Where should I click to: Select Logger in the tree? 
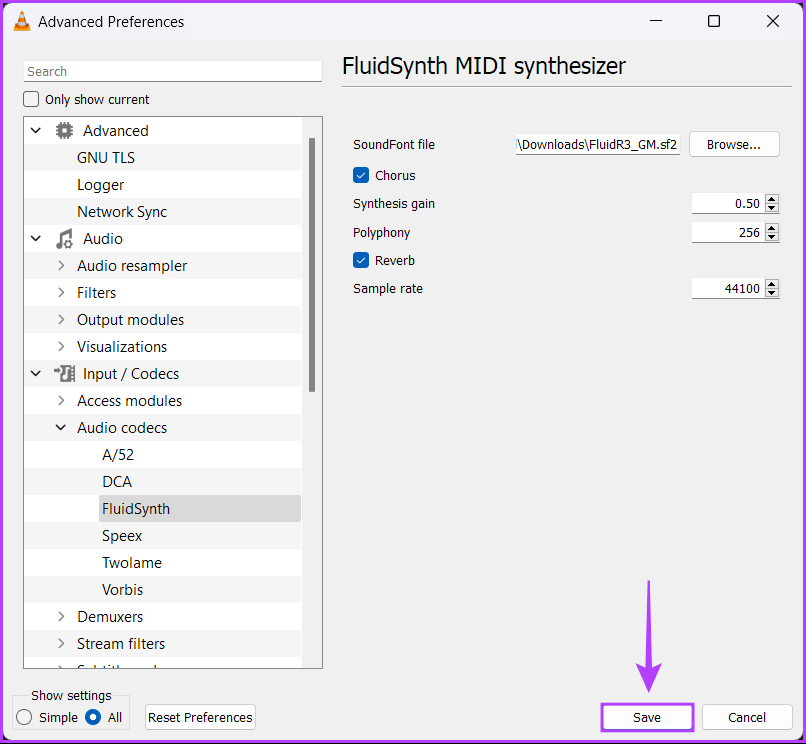[x=101, y=185]
